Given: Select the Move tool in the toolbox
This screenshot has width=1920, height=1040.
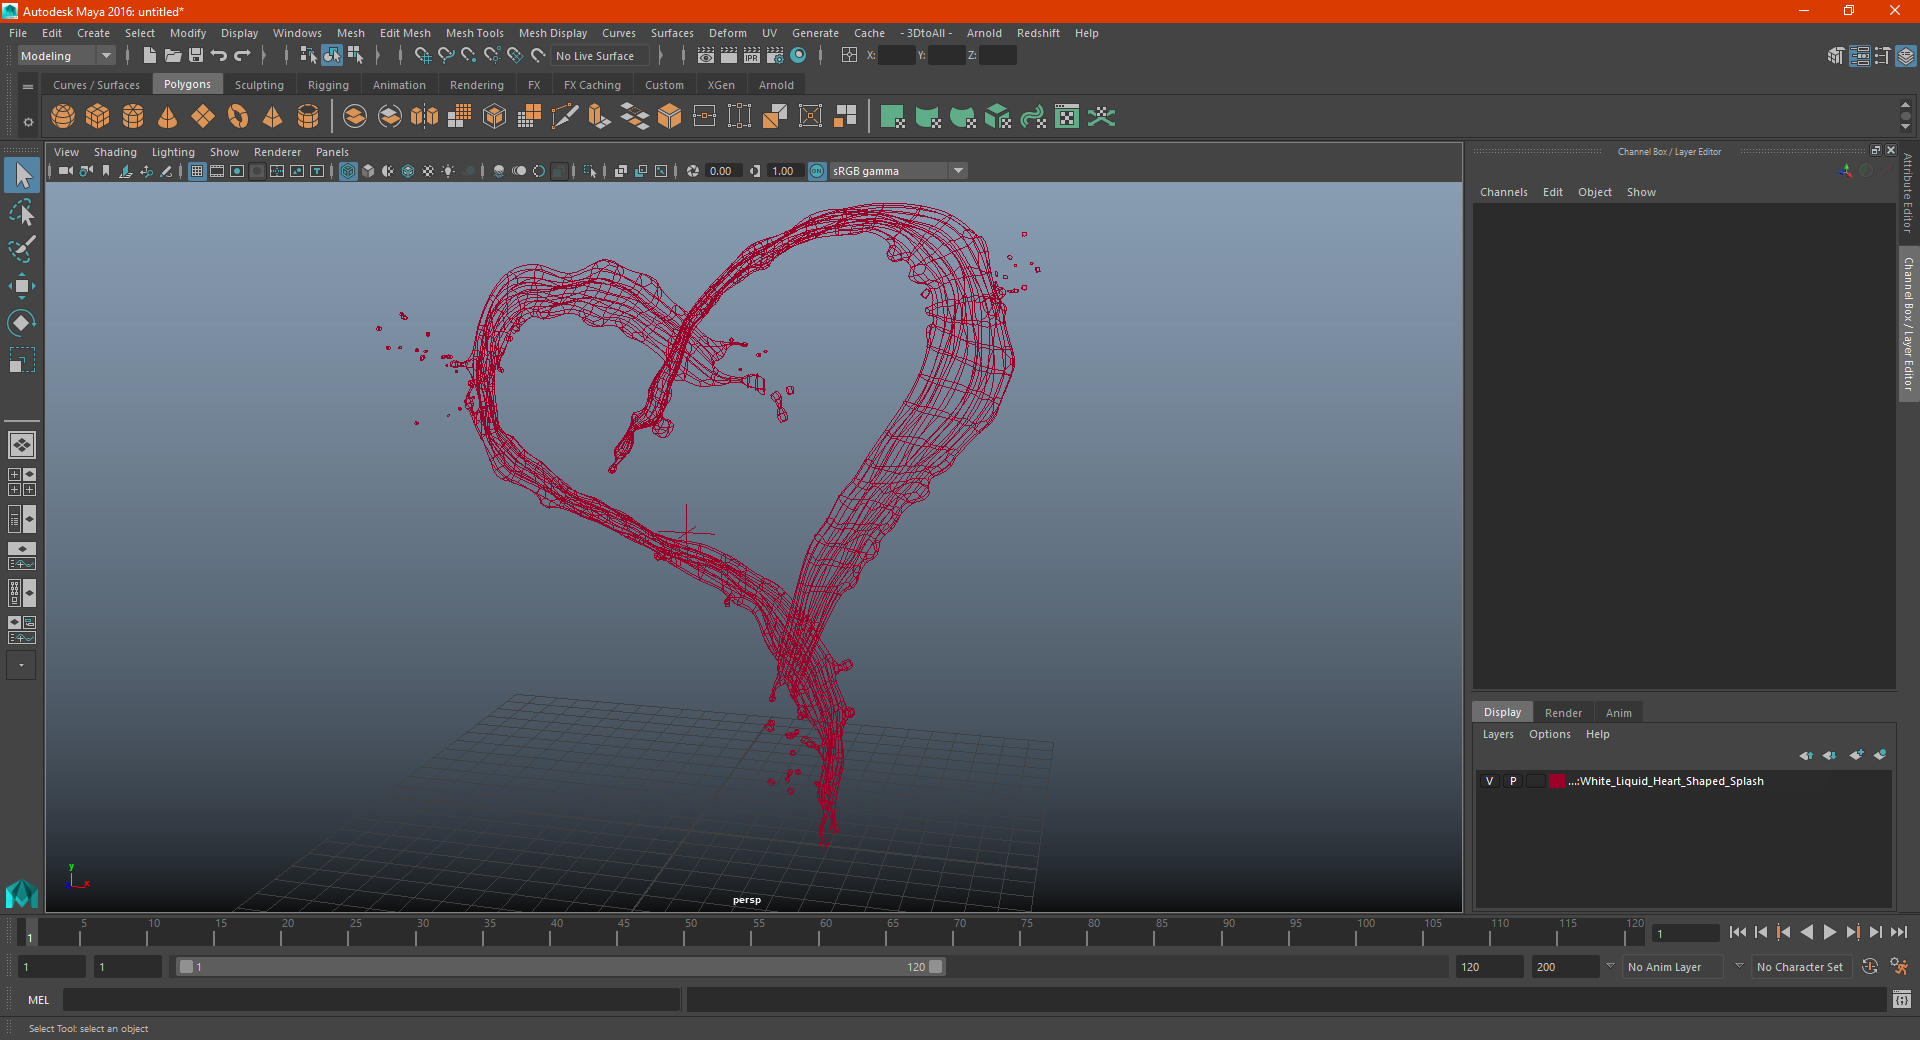Looking at the screenshot, I should point(21,286).
